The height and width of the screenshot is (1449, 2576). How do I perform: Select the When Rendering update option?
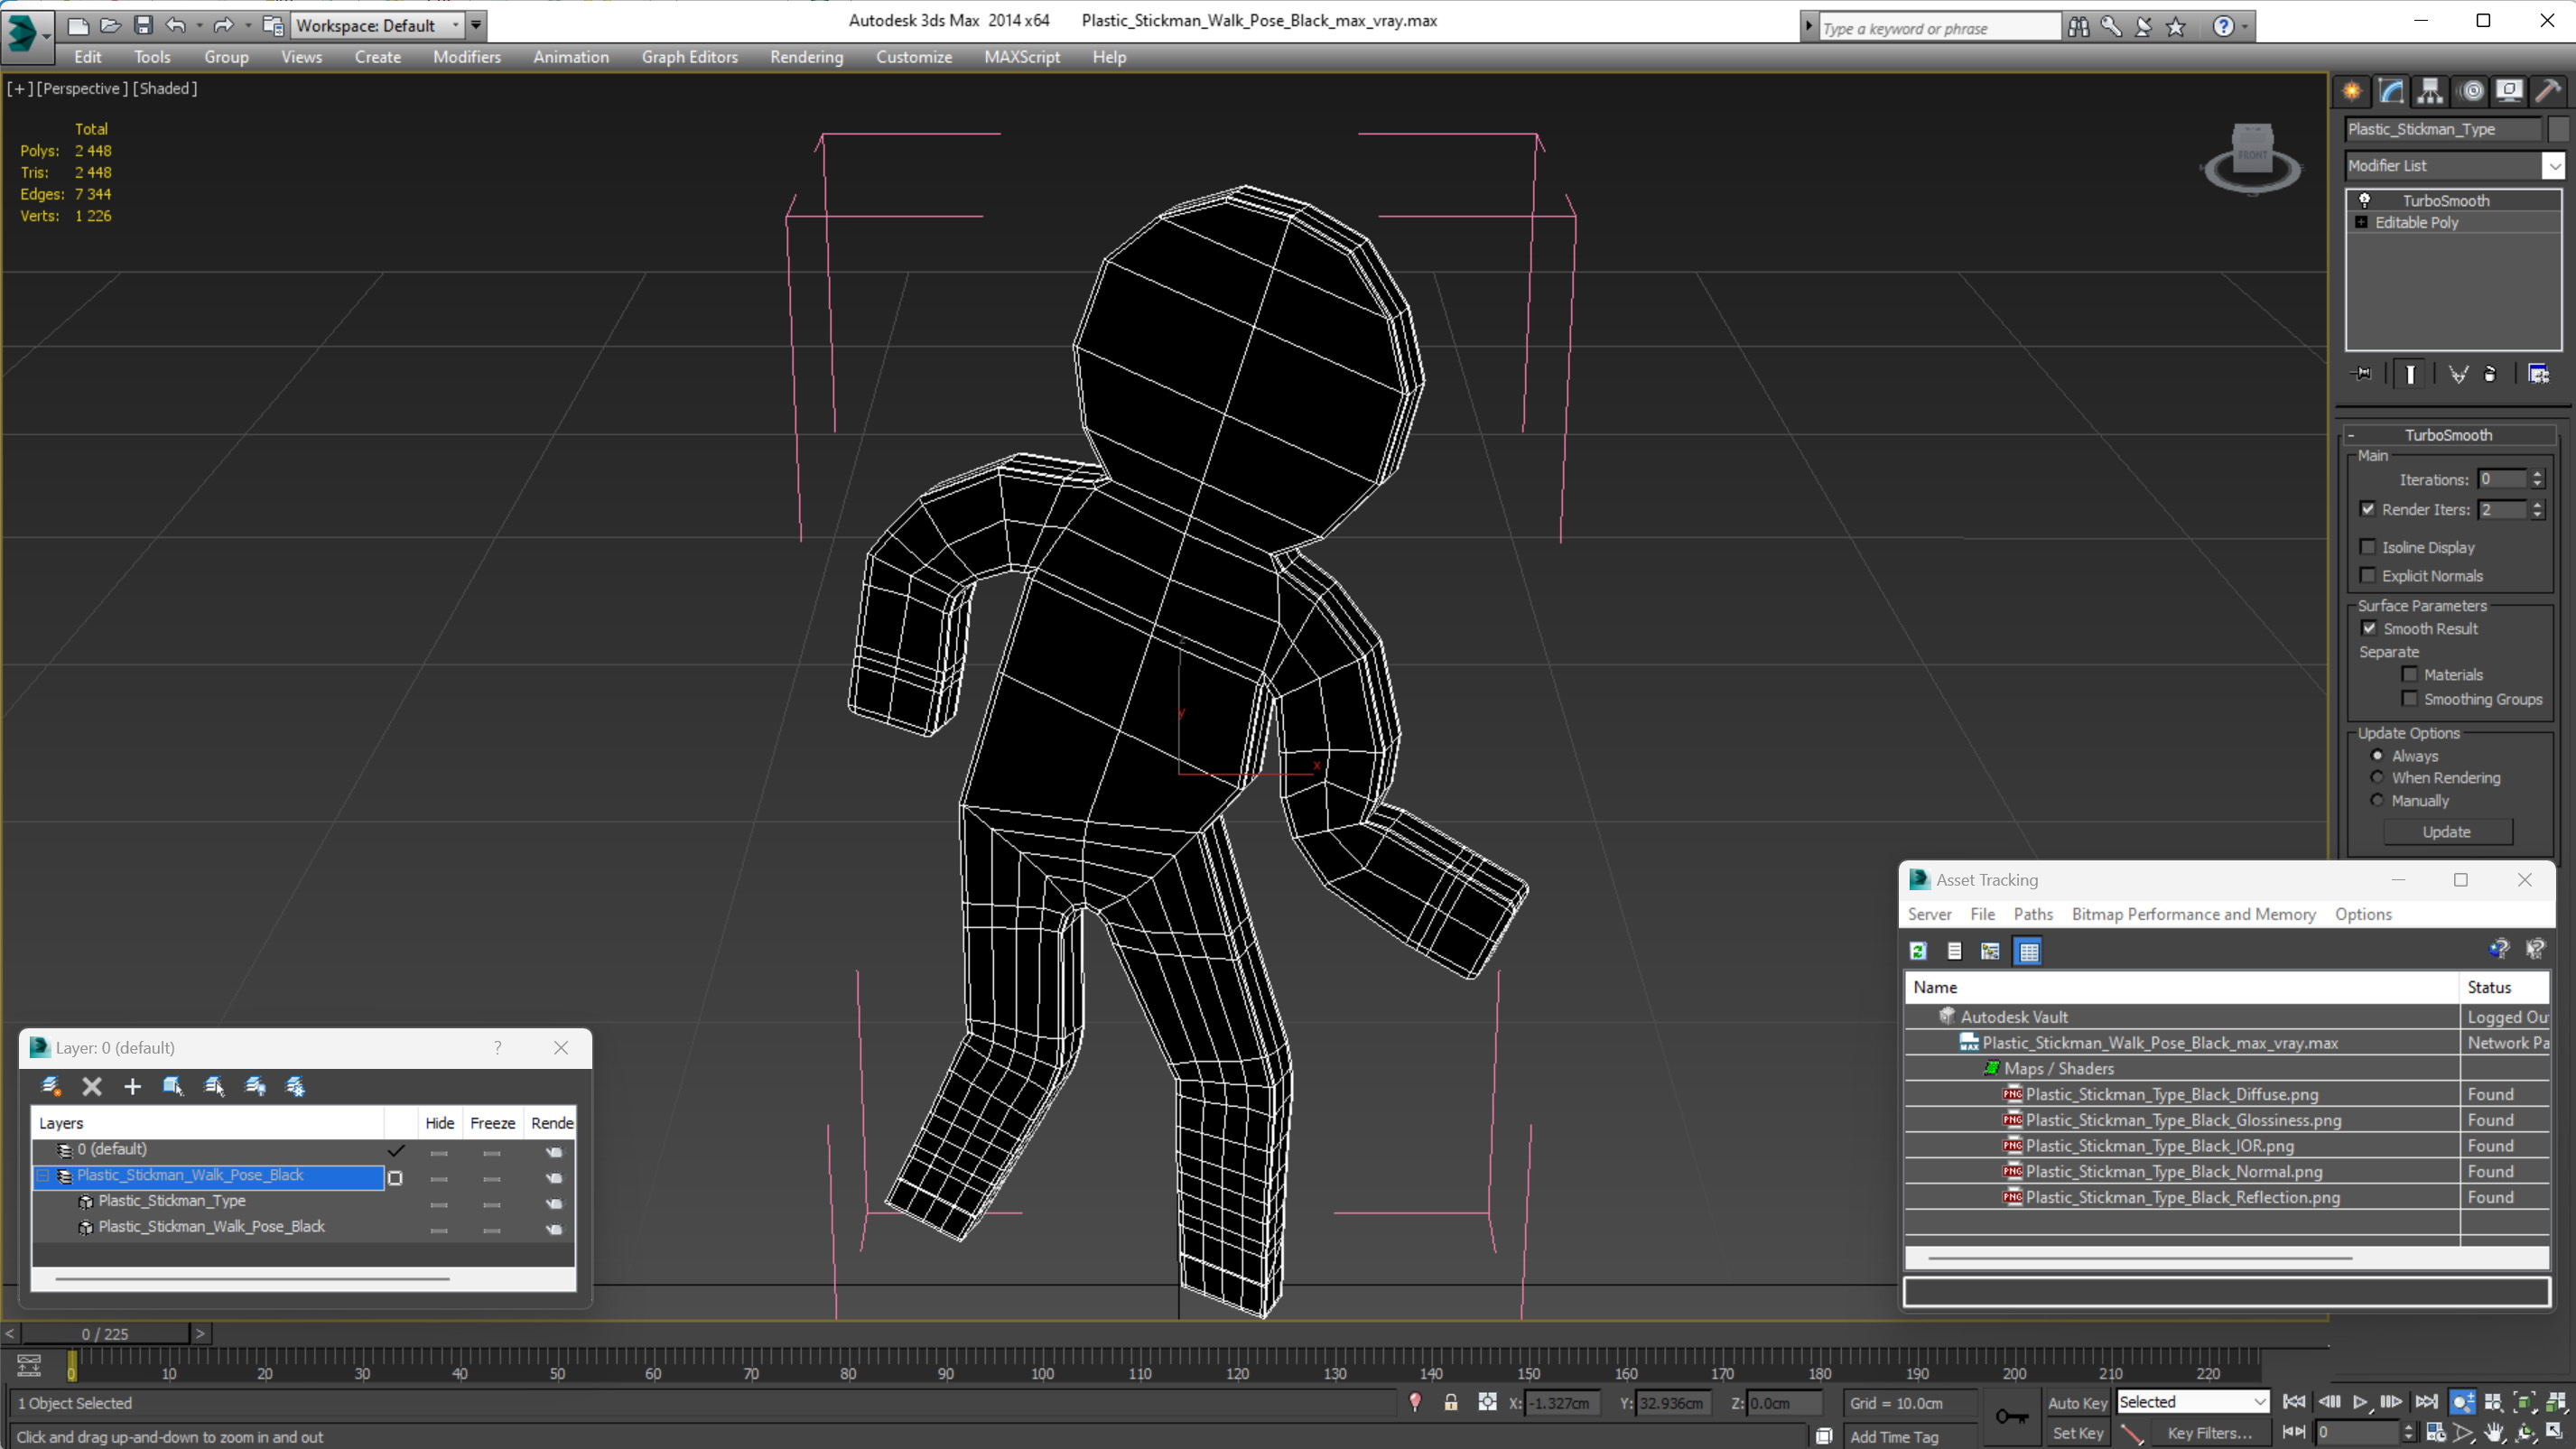pos(2378,777)
